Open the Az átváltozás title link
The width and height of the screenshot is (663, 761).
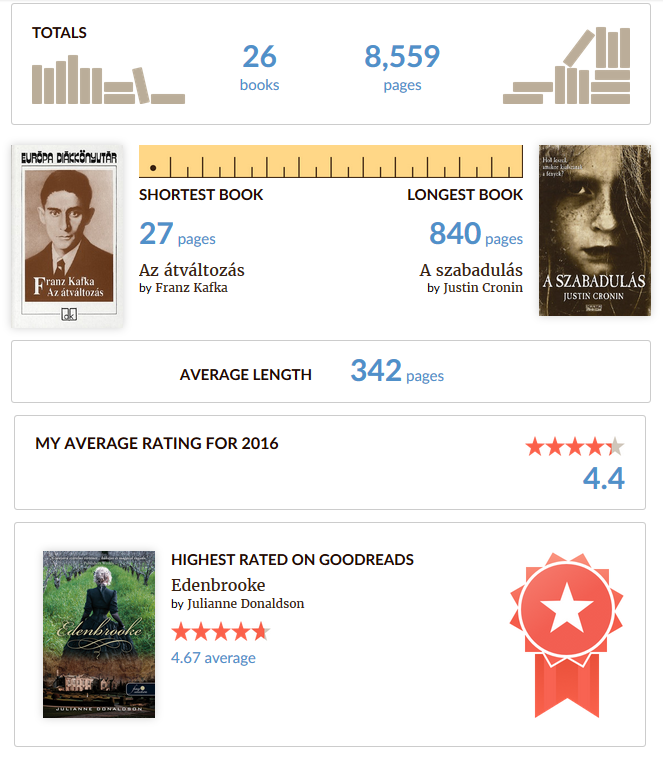192,270
